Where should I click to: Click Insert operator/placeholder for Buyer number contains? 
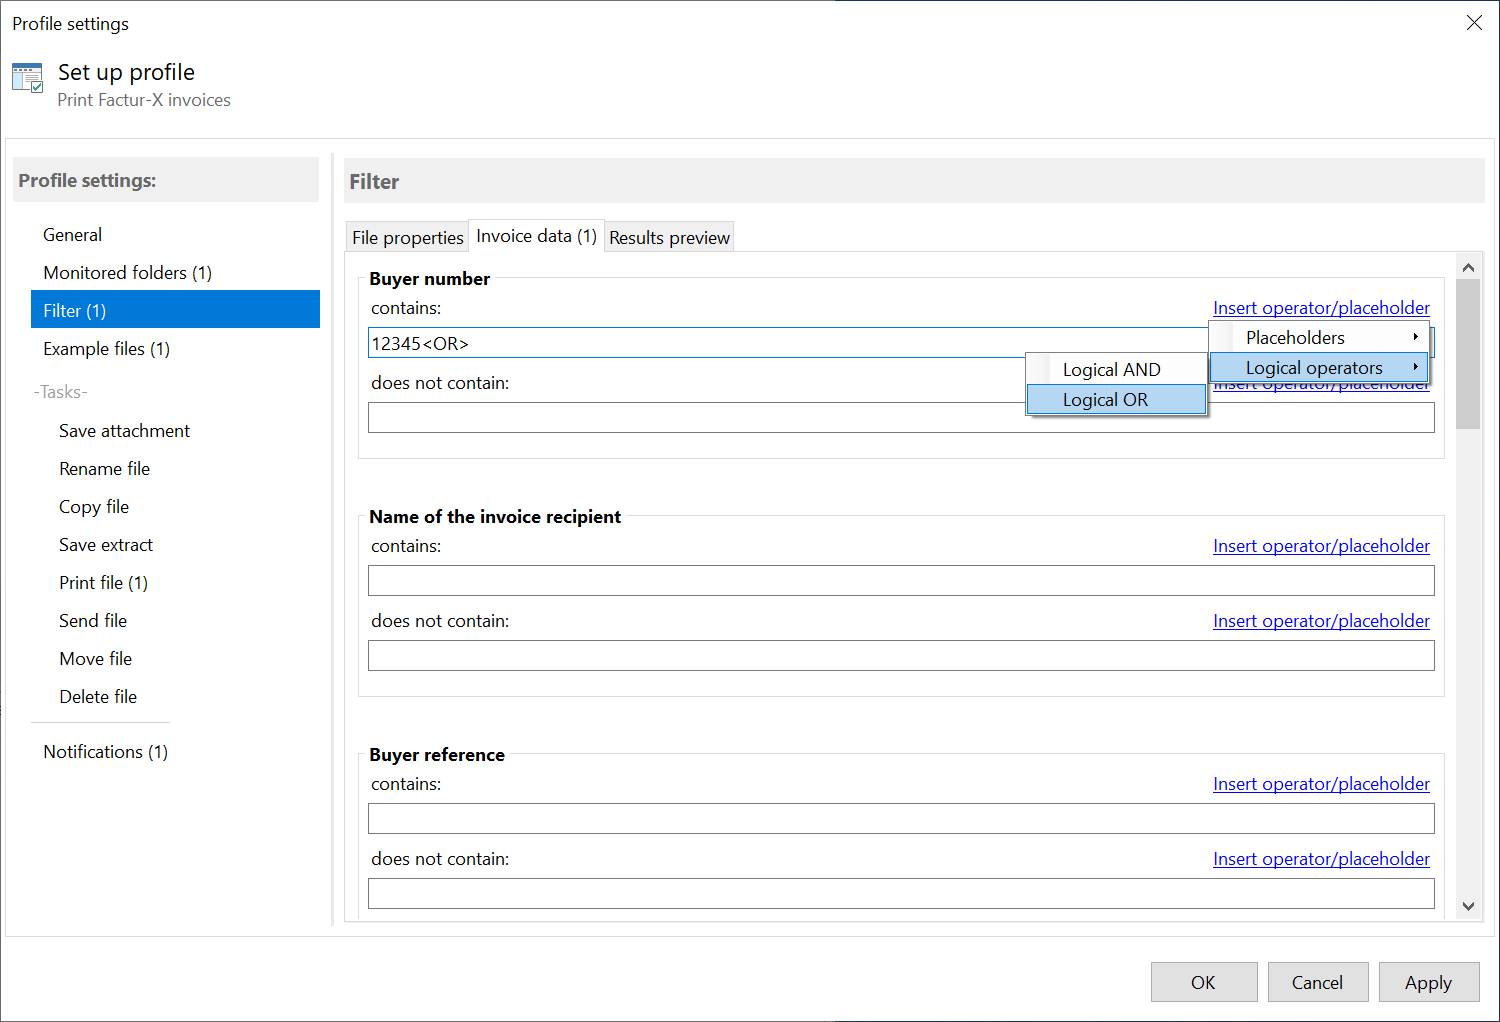1321,308
